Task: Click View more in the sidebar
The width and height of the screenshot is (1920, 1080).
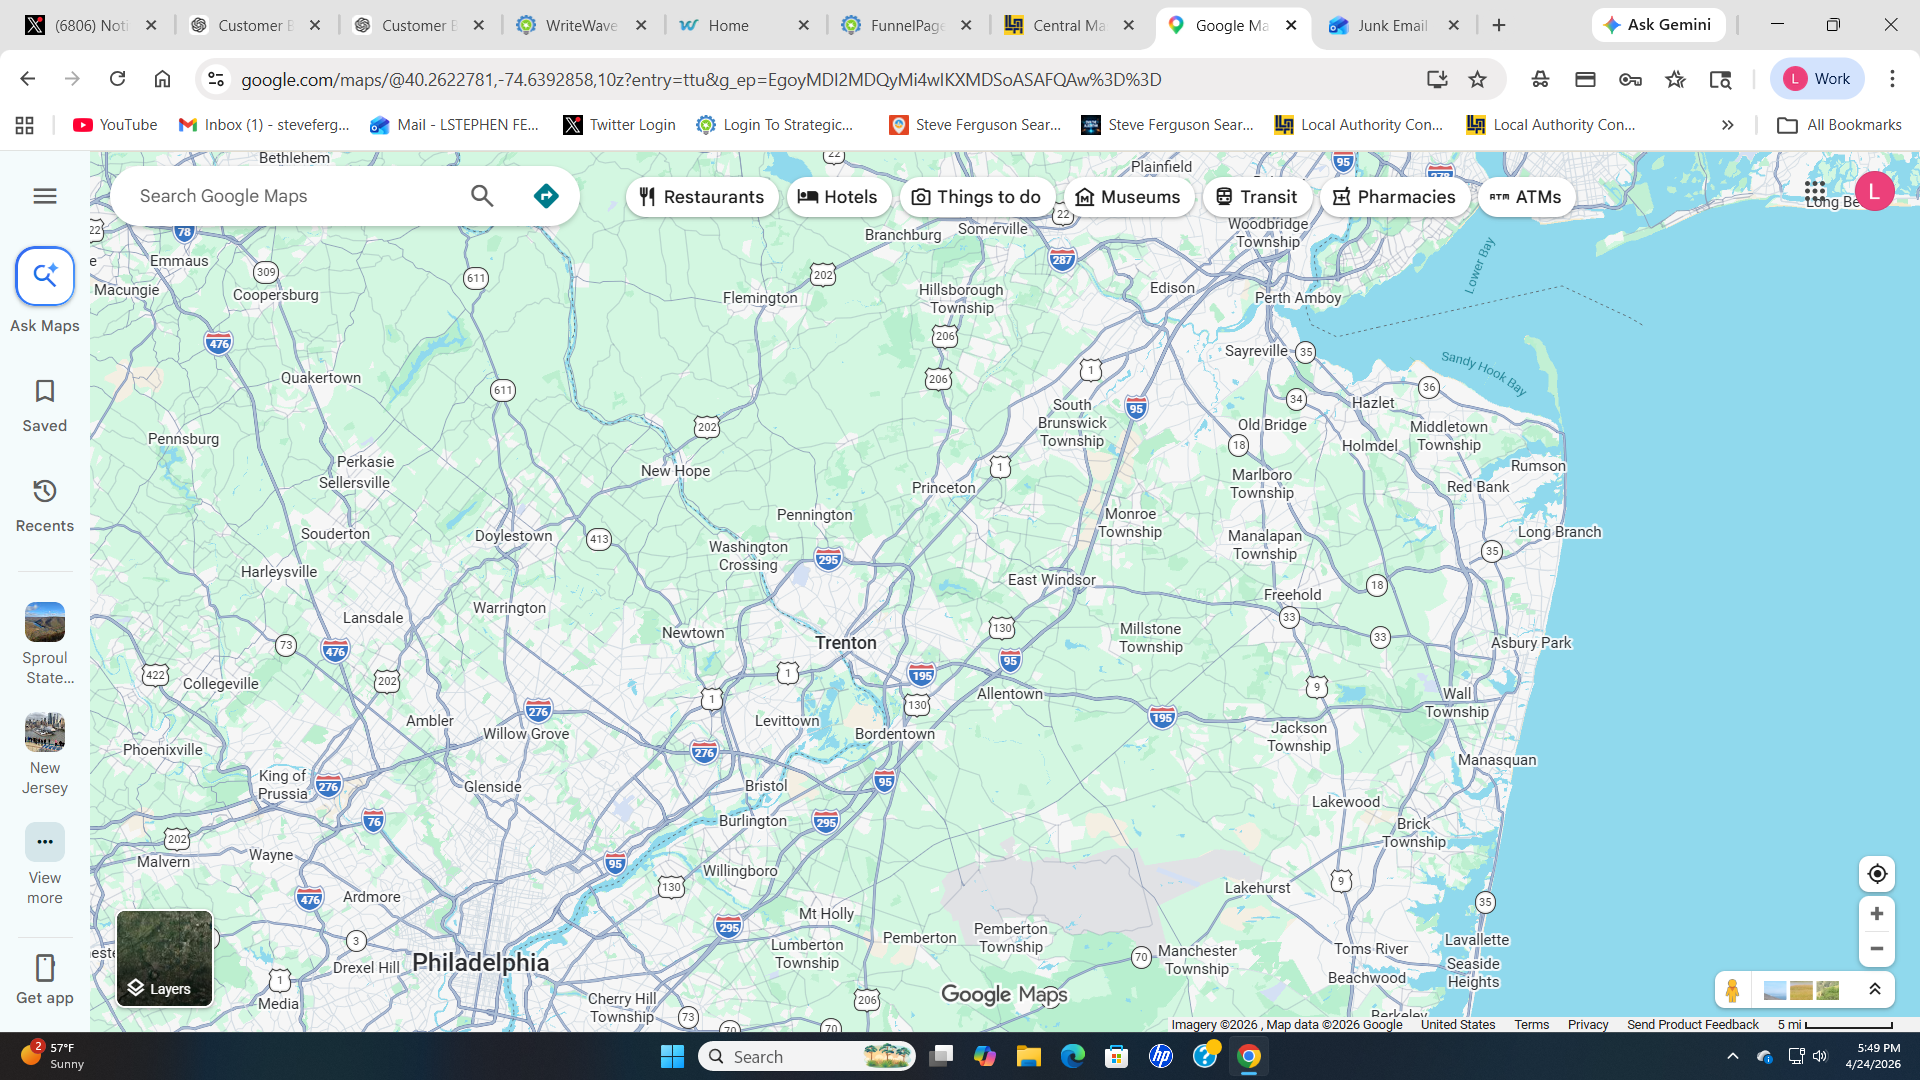Action: [45, 842]
